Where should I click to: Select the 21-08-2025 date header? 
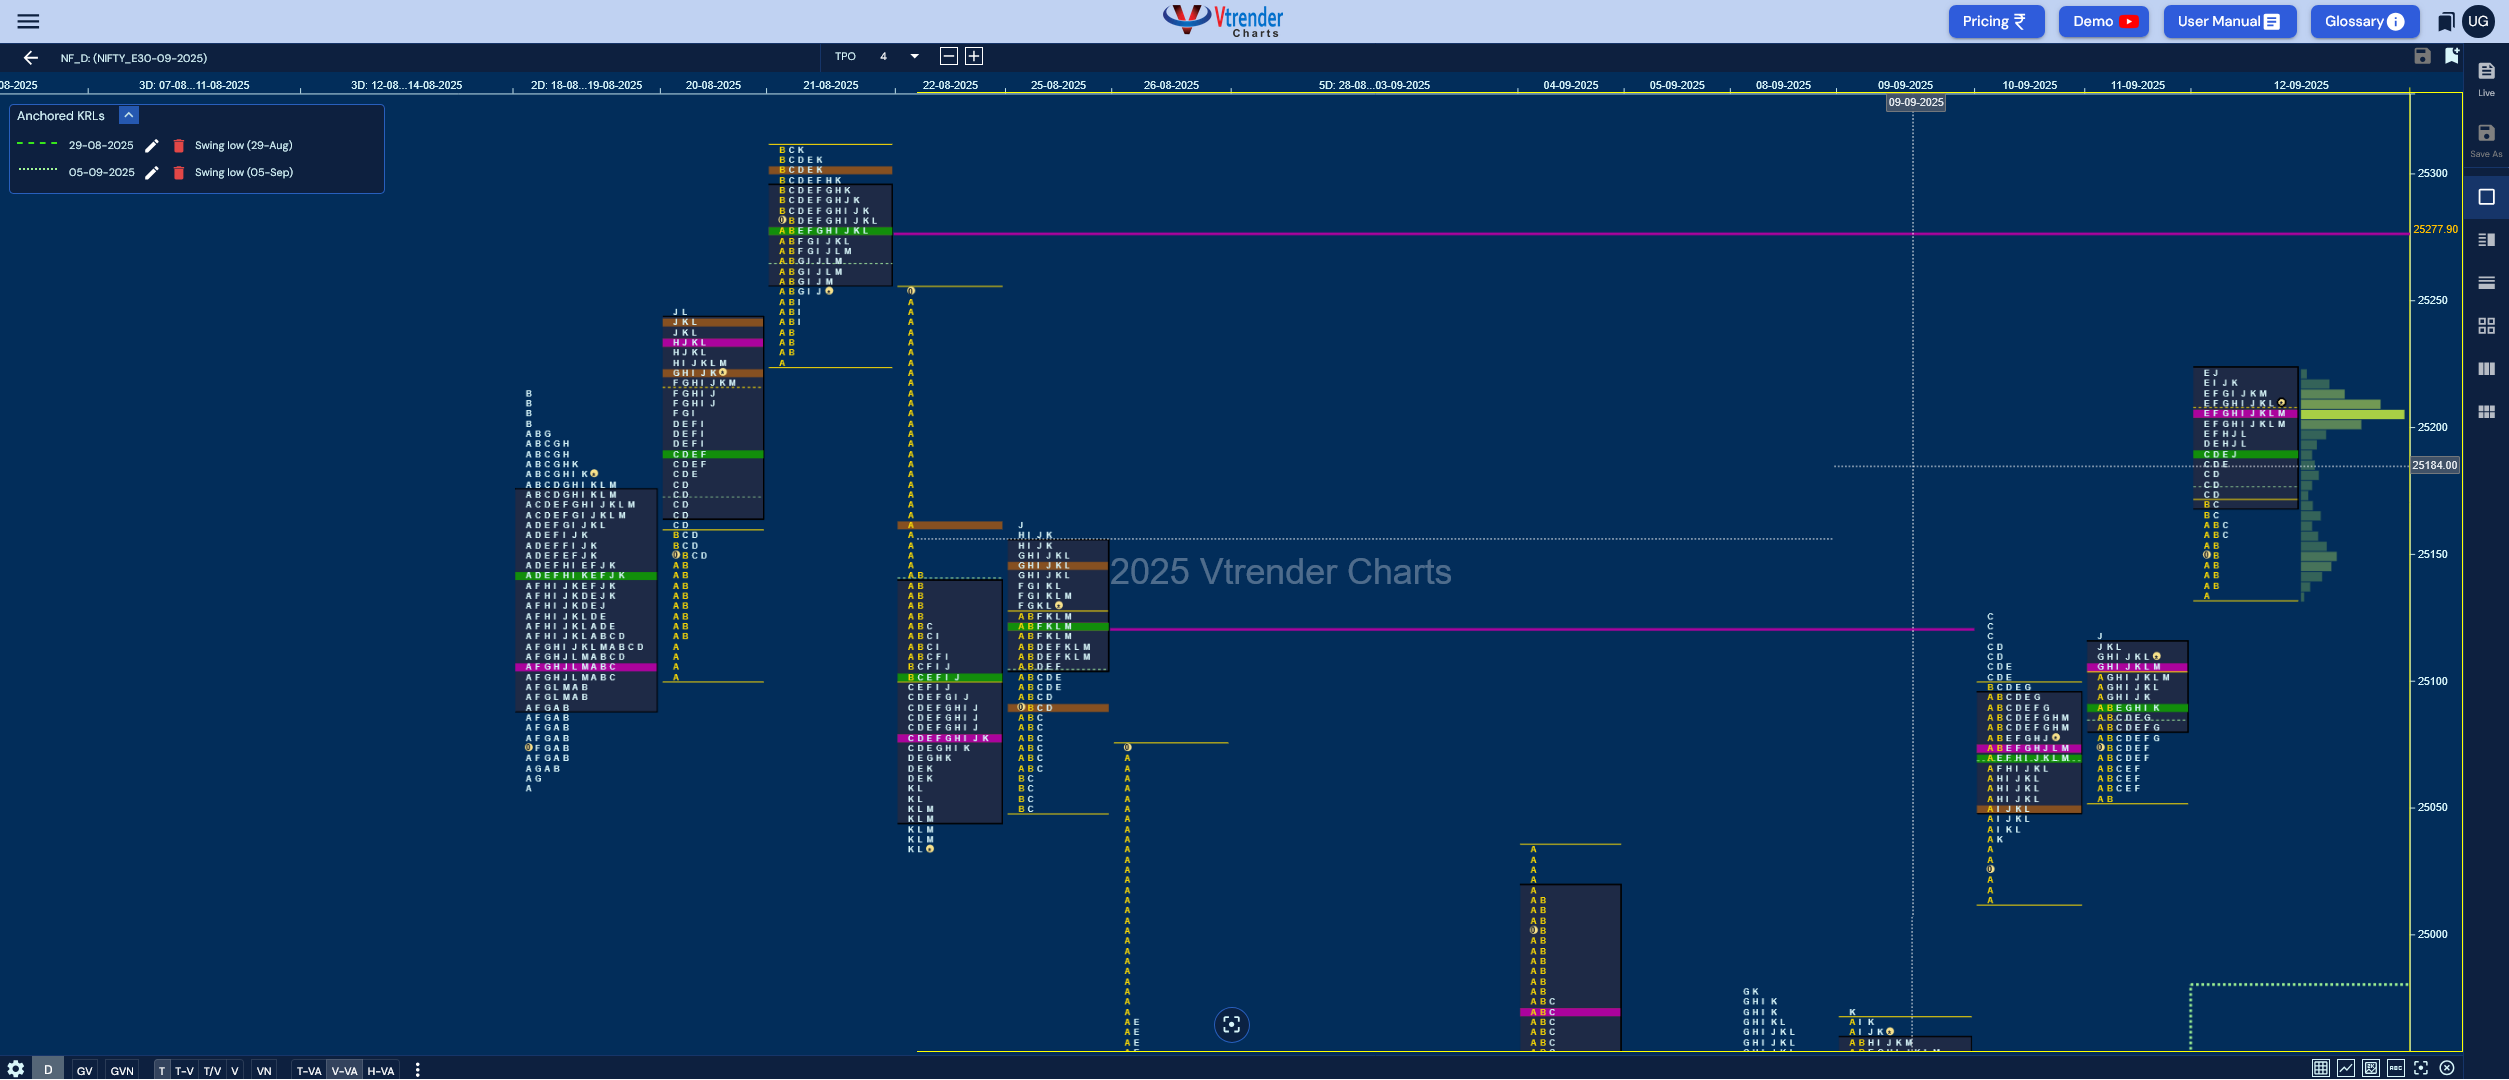831,85
